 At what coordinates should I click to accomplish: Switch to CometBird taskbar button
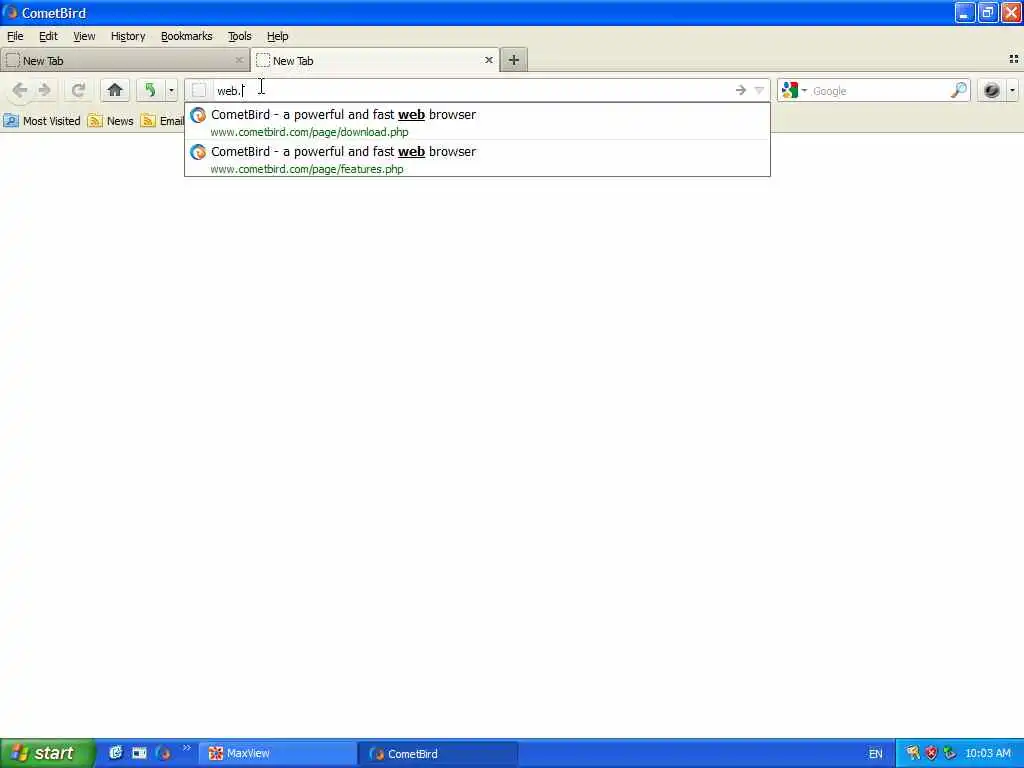click(438, 753)
